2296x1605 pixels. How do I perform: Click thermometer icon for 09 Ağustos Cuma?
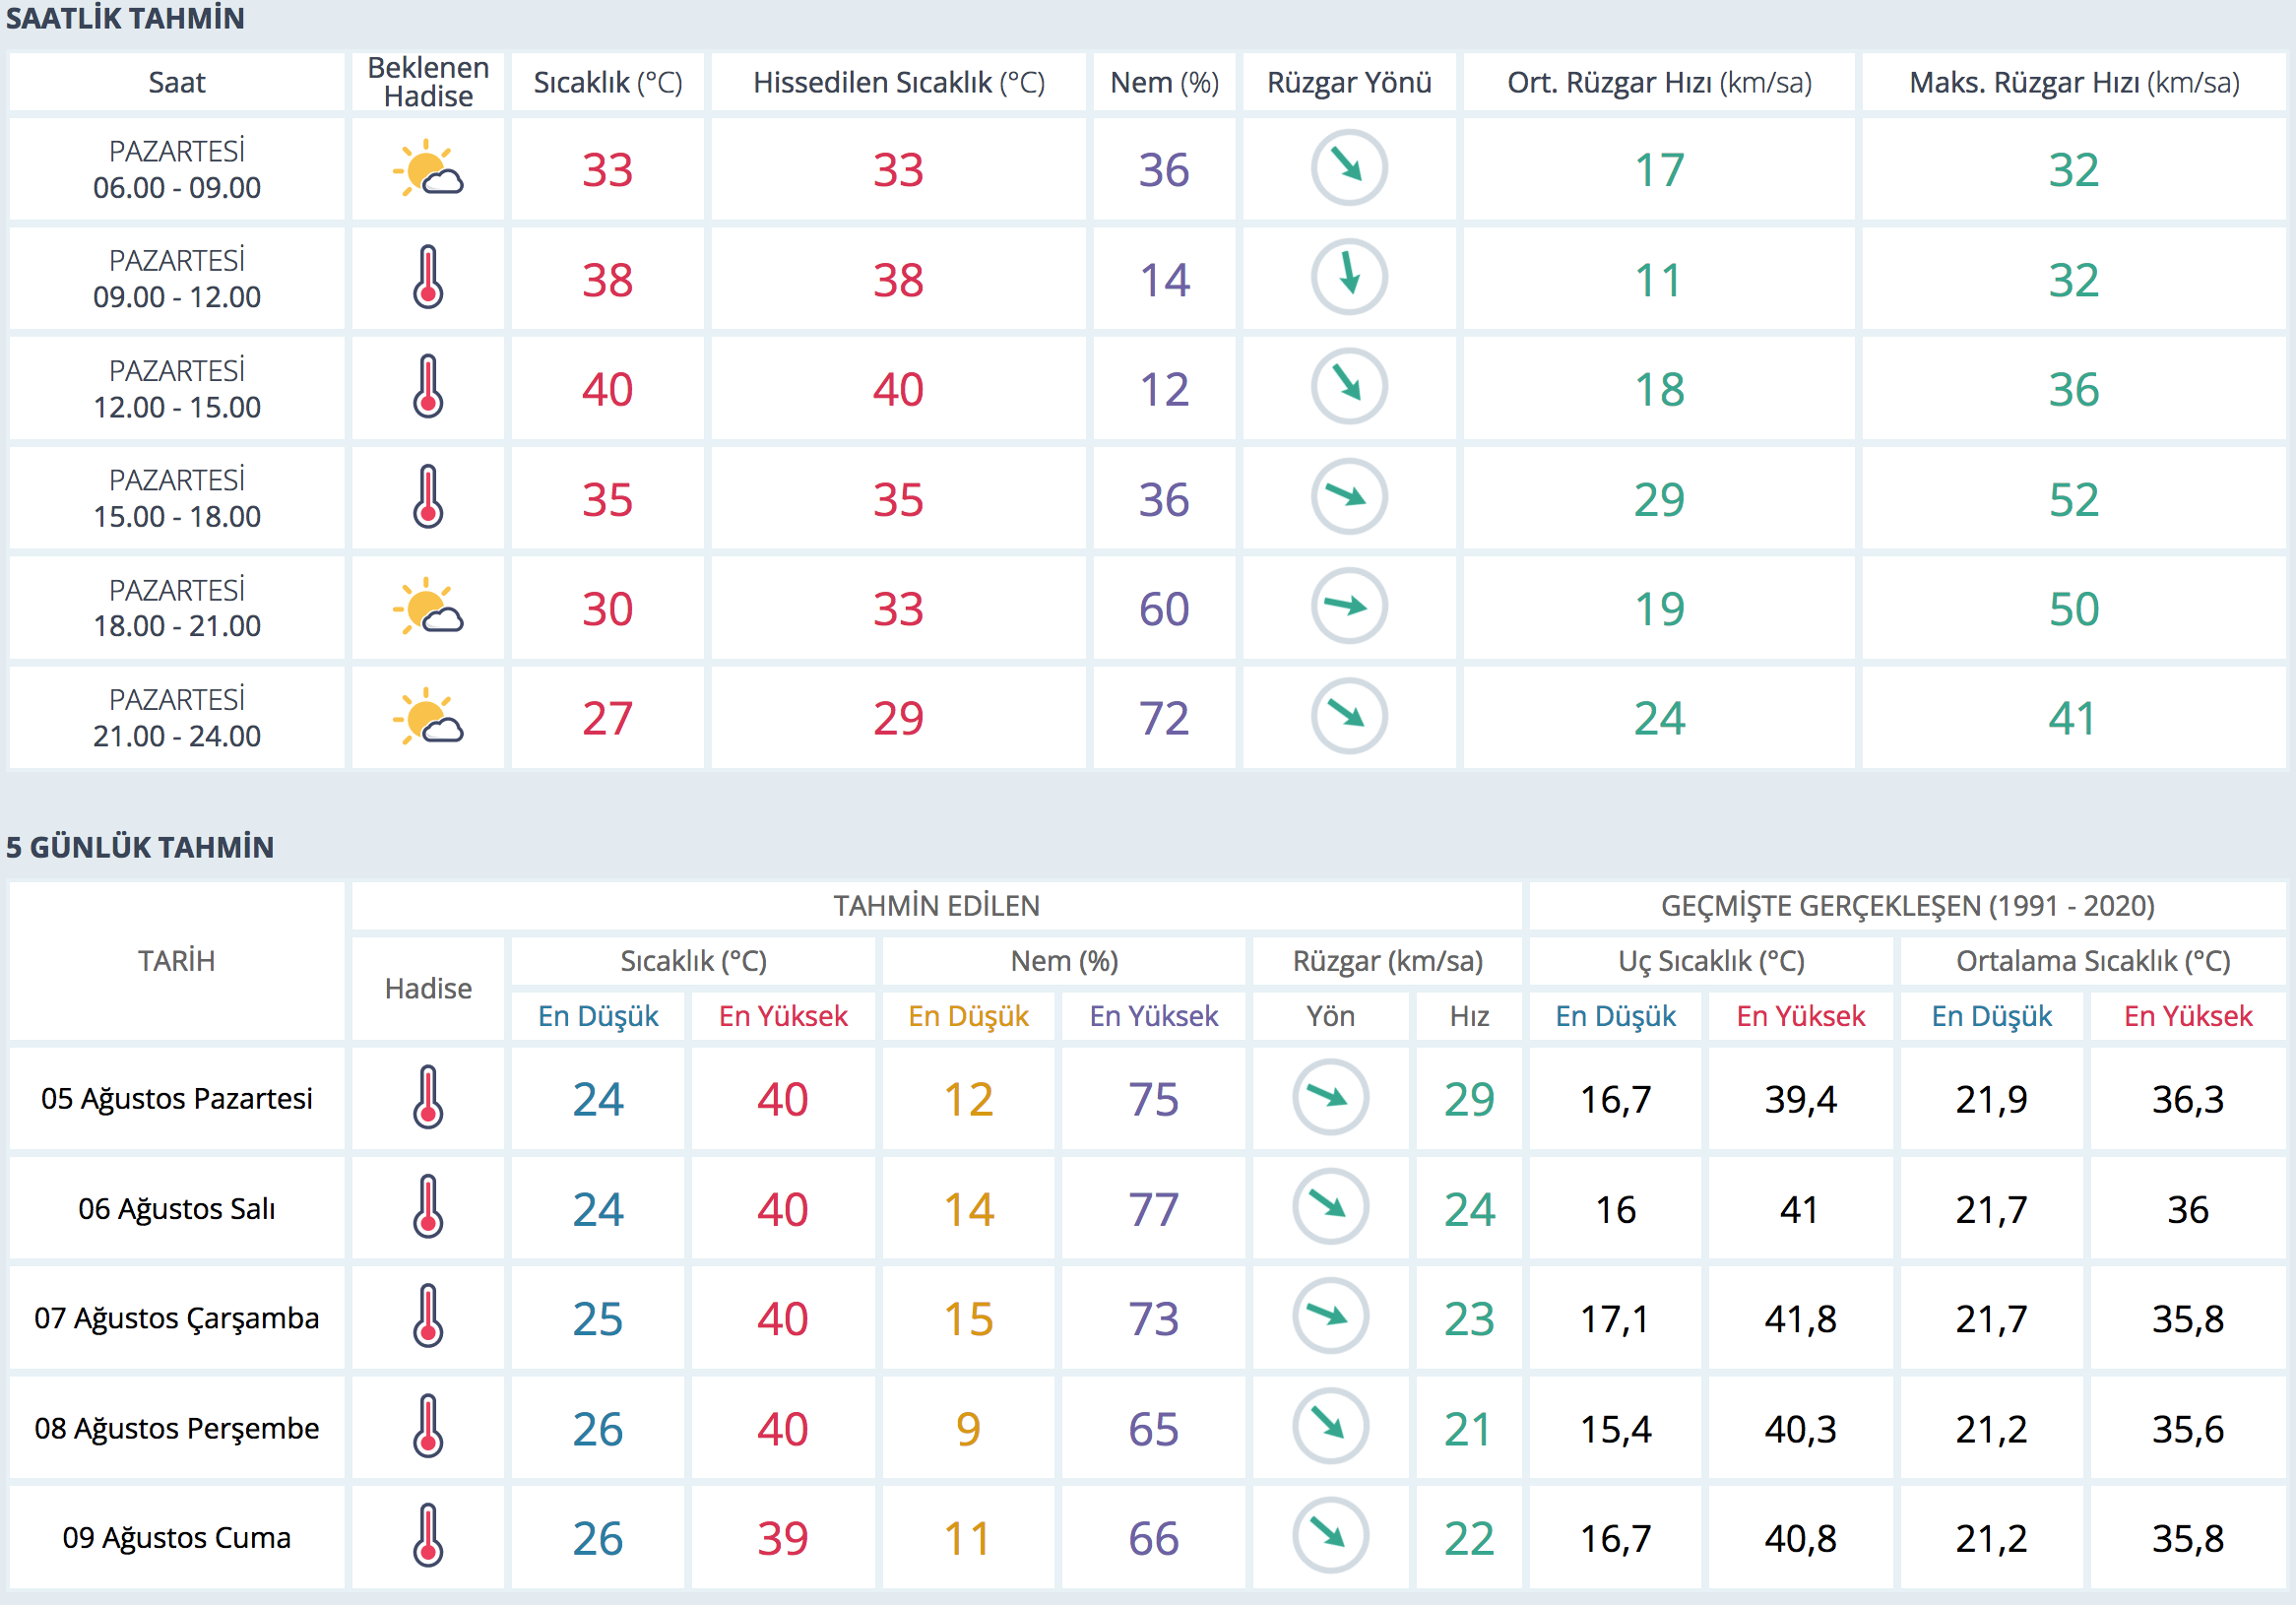click(x=428, y=1536)
